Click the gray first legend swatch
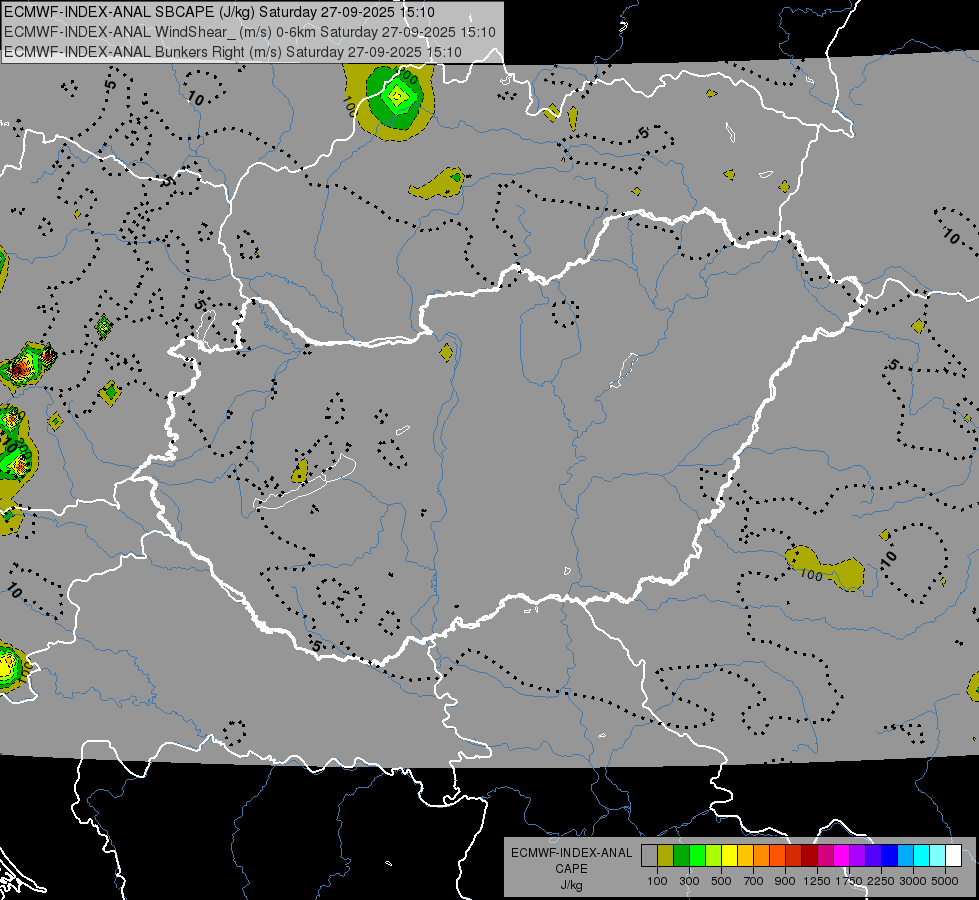 click(649, 855)
